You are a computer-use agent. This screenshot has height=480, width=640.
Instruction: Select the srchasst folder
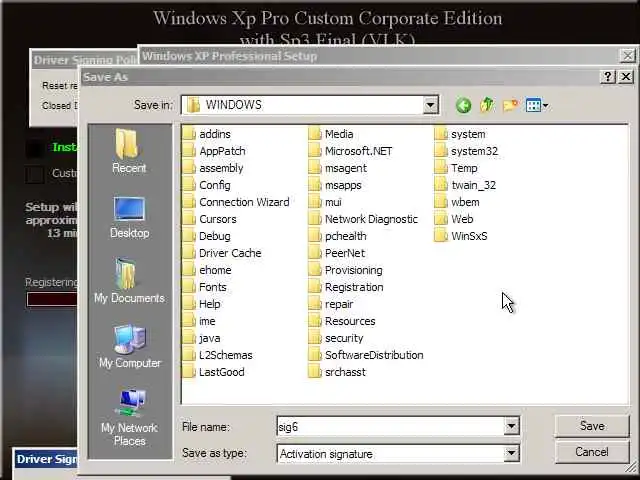click(338, 372)
